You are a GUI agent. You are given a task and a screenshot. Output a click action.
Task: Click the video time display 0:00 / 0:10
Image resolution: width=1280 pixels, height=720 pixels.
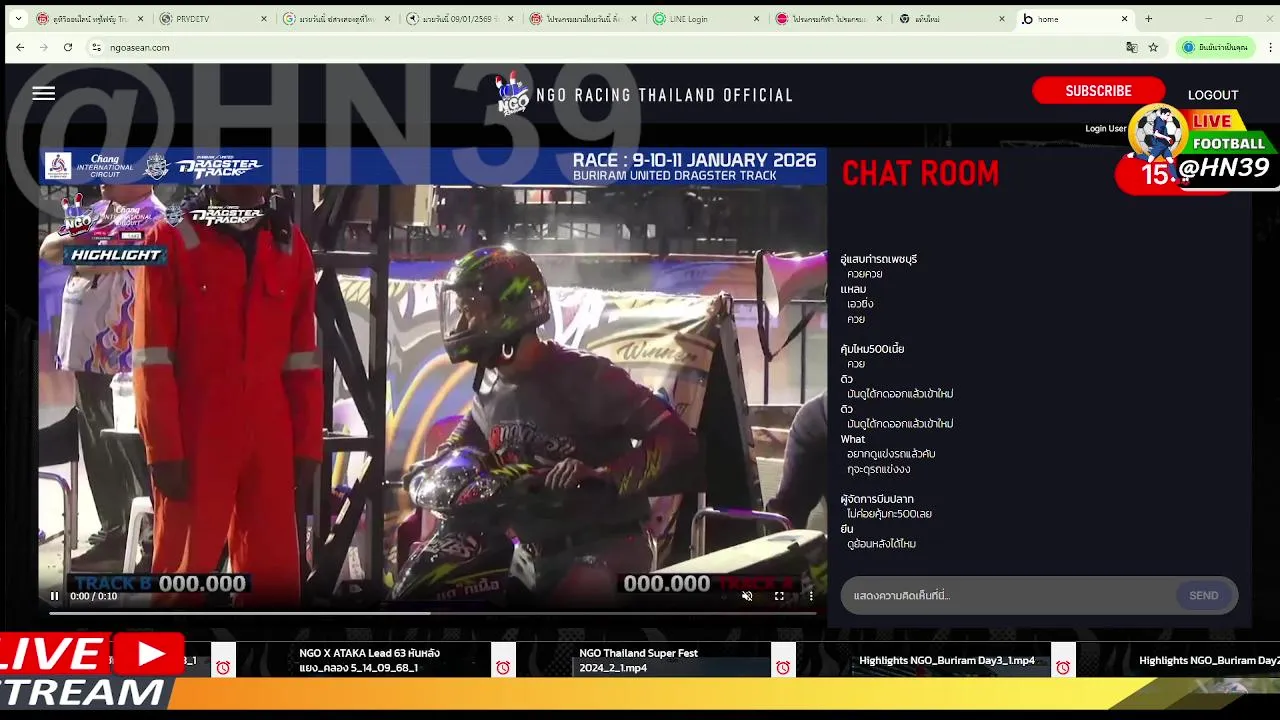coord(94,596)
